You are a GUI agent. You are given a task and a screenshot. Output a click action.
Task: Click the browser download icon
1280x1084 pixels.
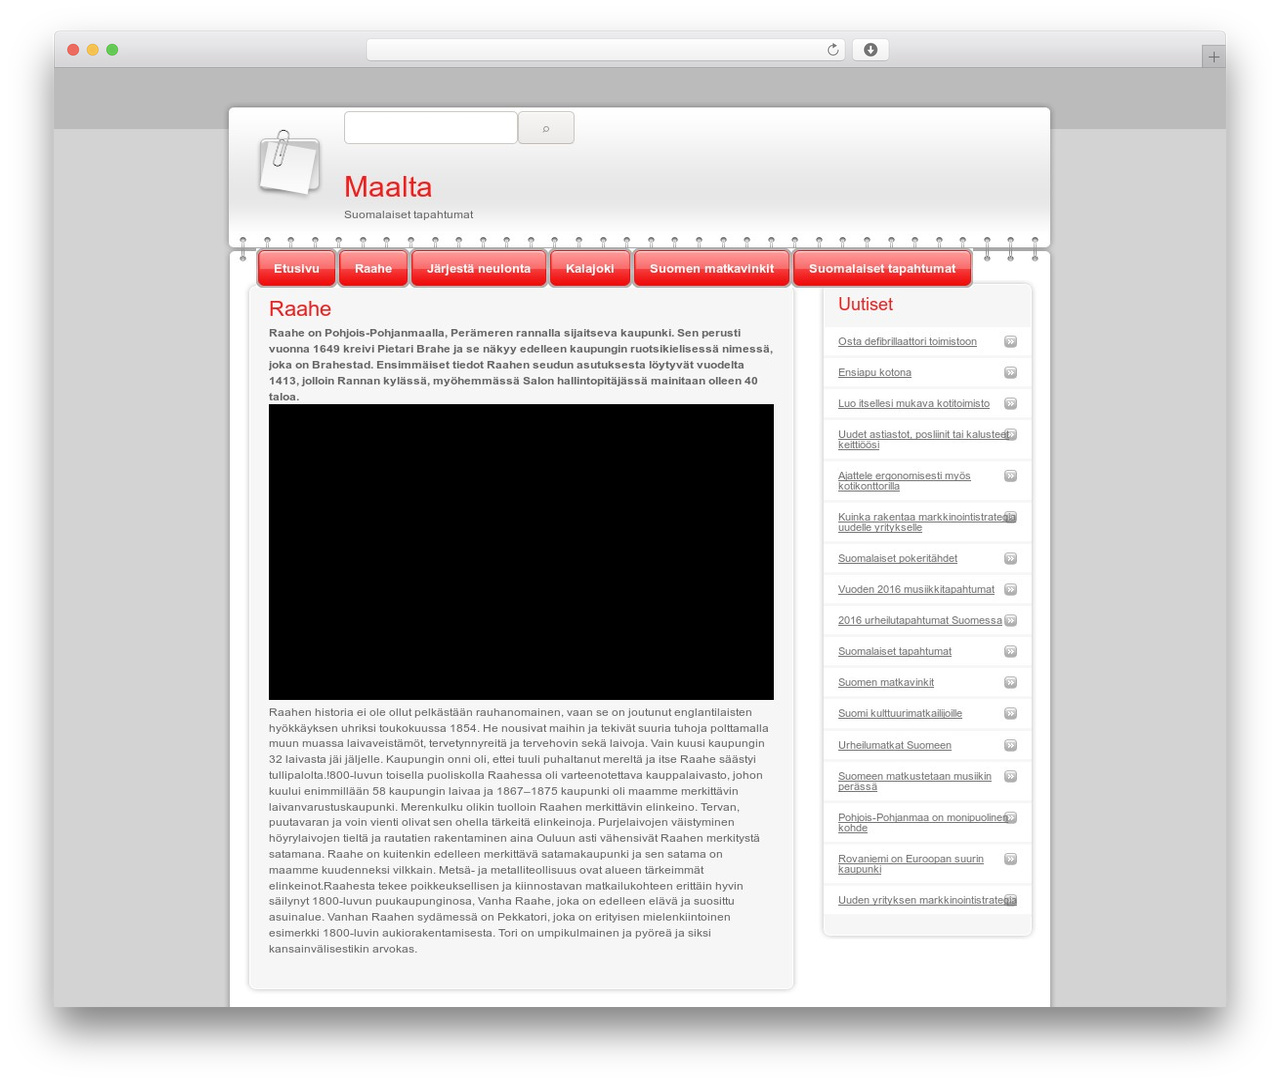tap(870, 50)
